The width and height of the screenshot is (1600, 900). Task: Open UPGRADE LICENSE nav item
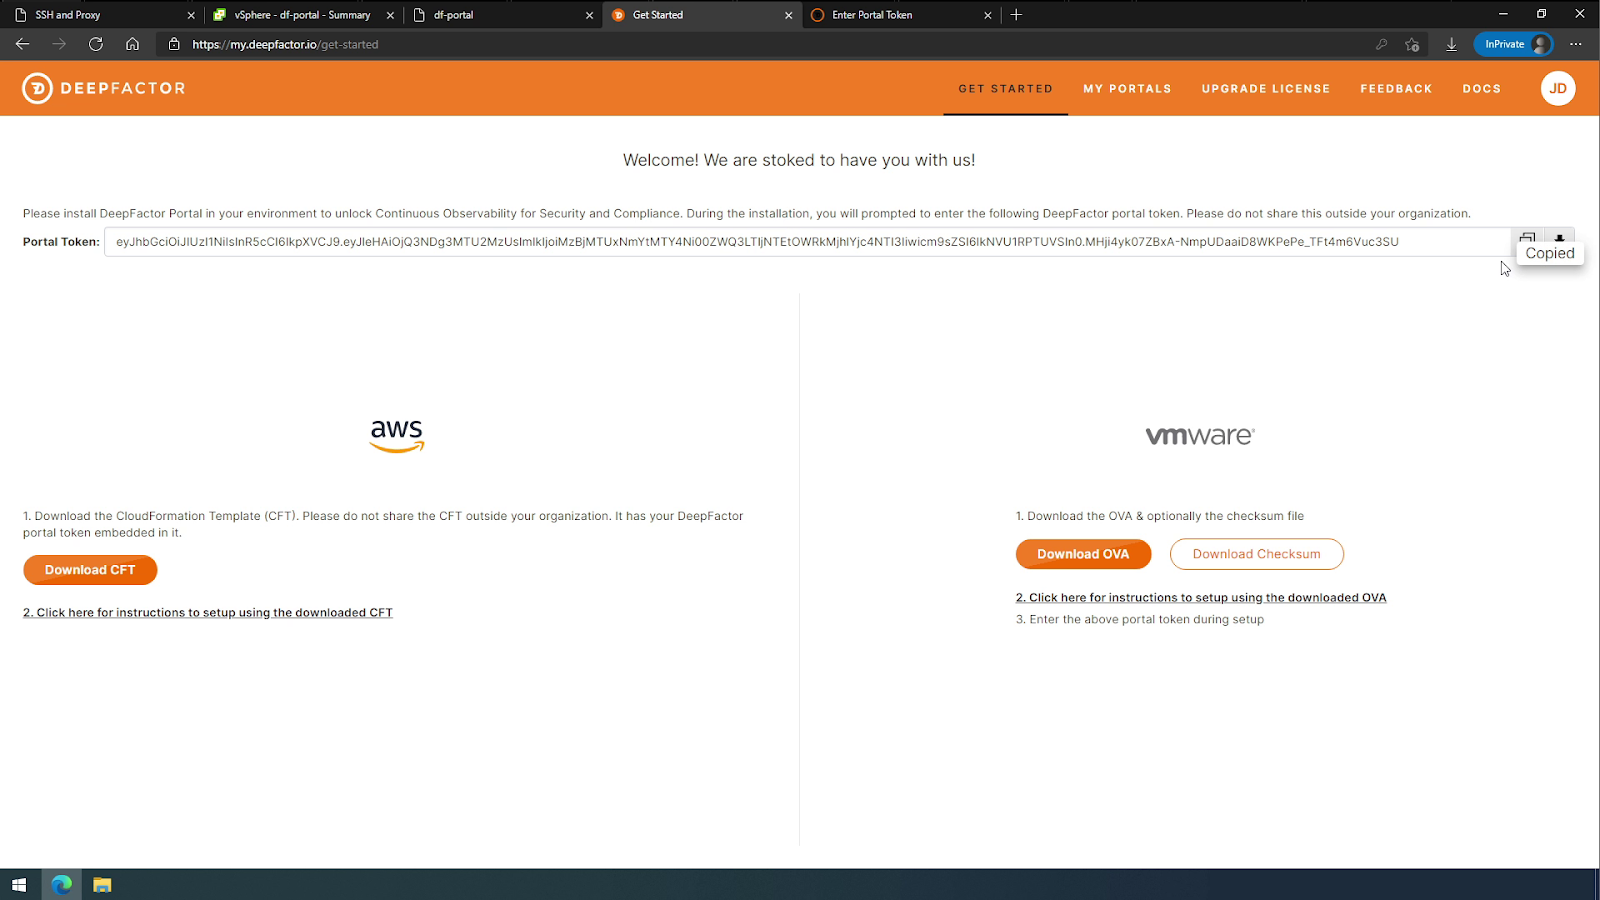coord(1266,89)
